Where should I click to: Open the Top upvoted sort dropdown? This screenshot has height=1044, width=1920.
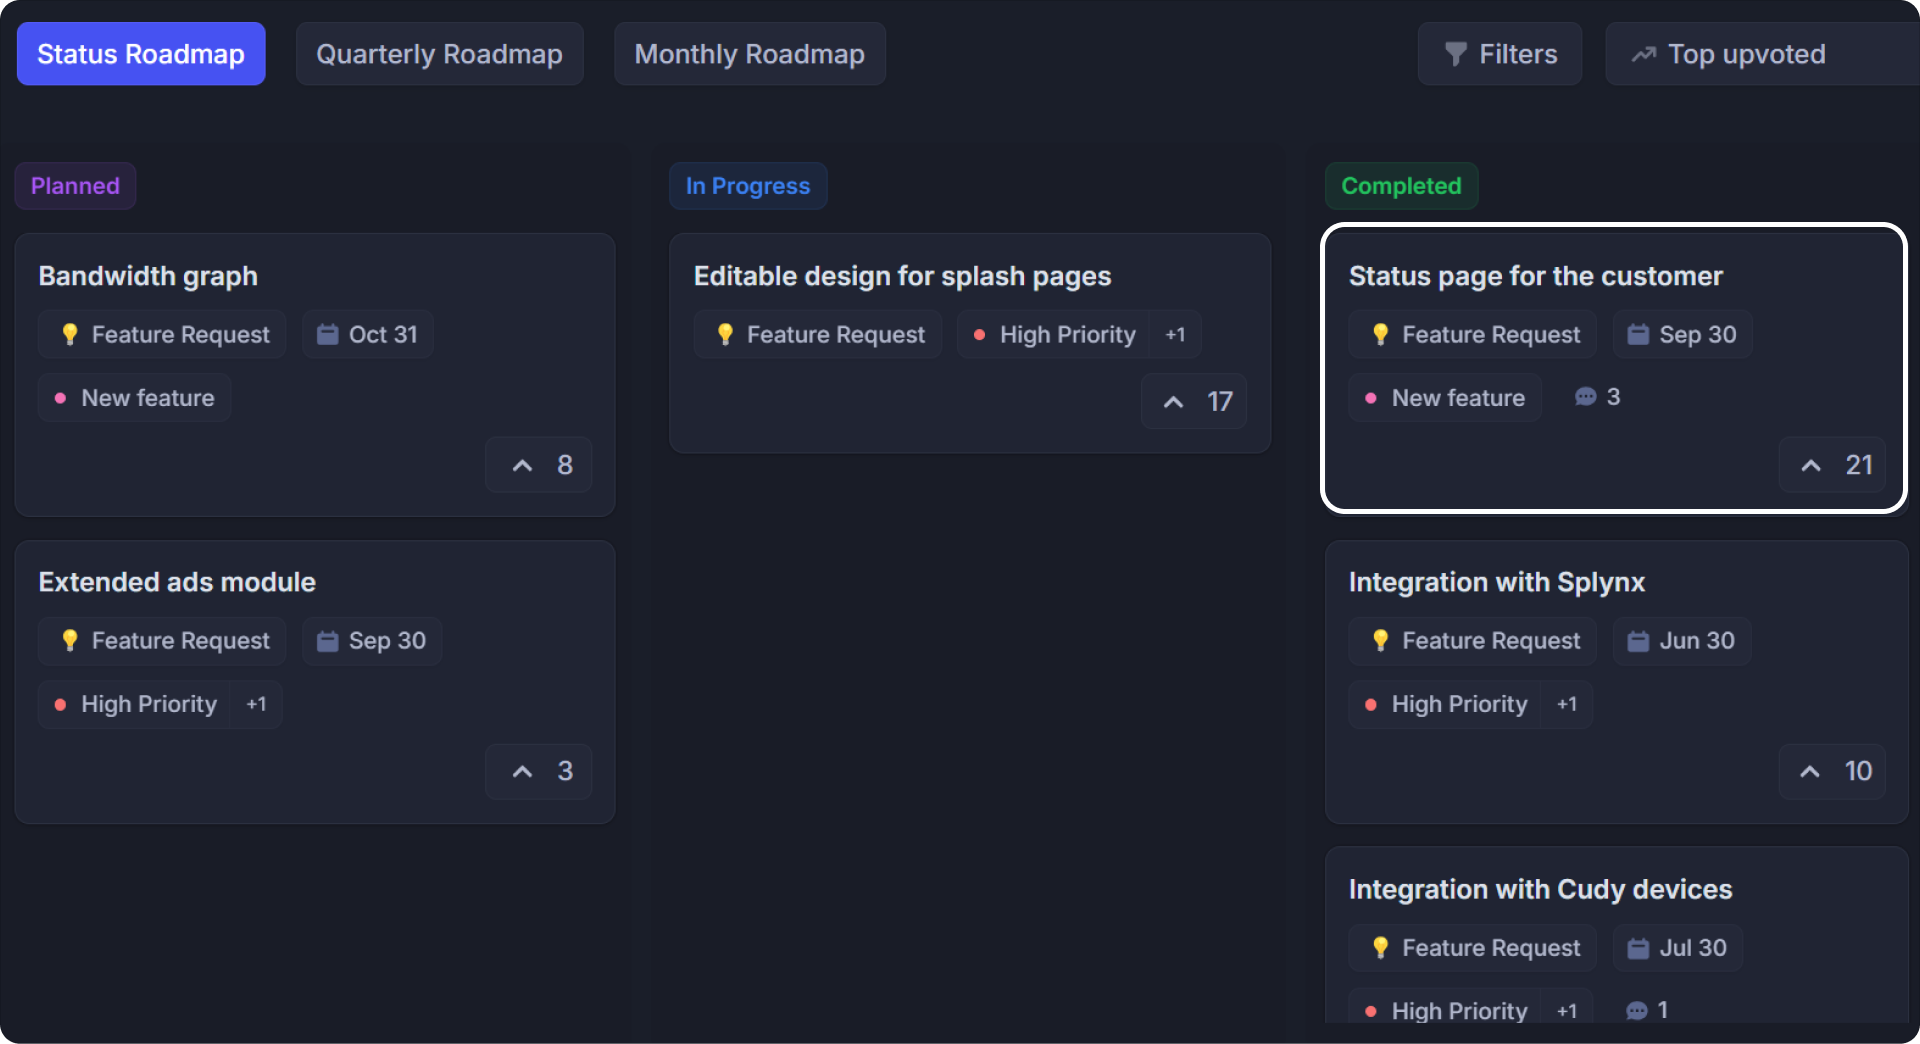pos(1745,54)
